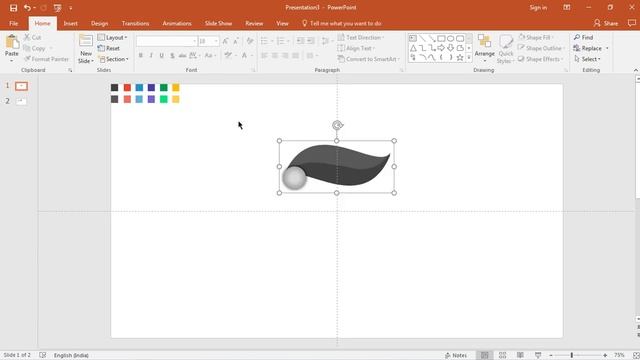Viewport: 640px width, 360px height.
Task: Open the Change Case dropdown
Action: [210, 56]
